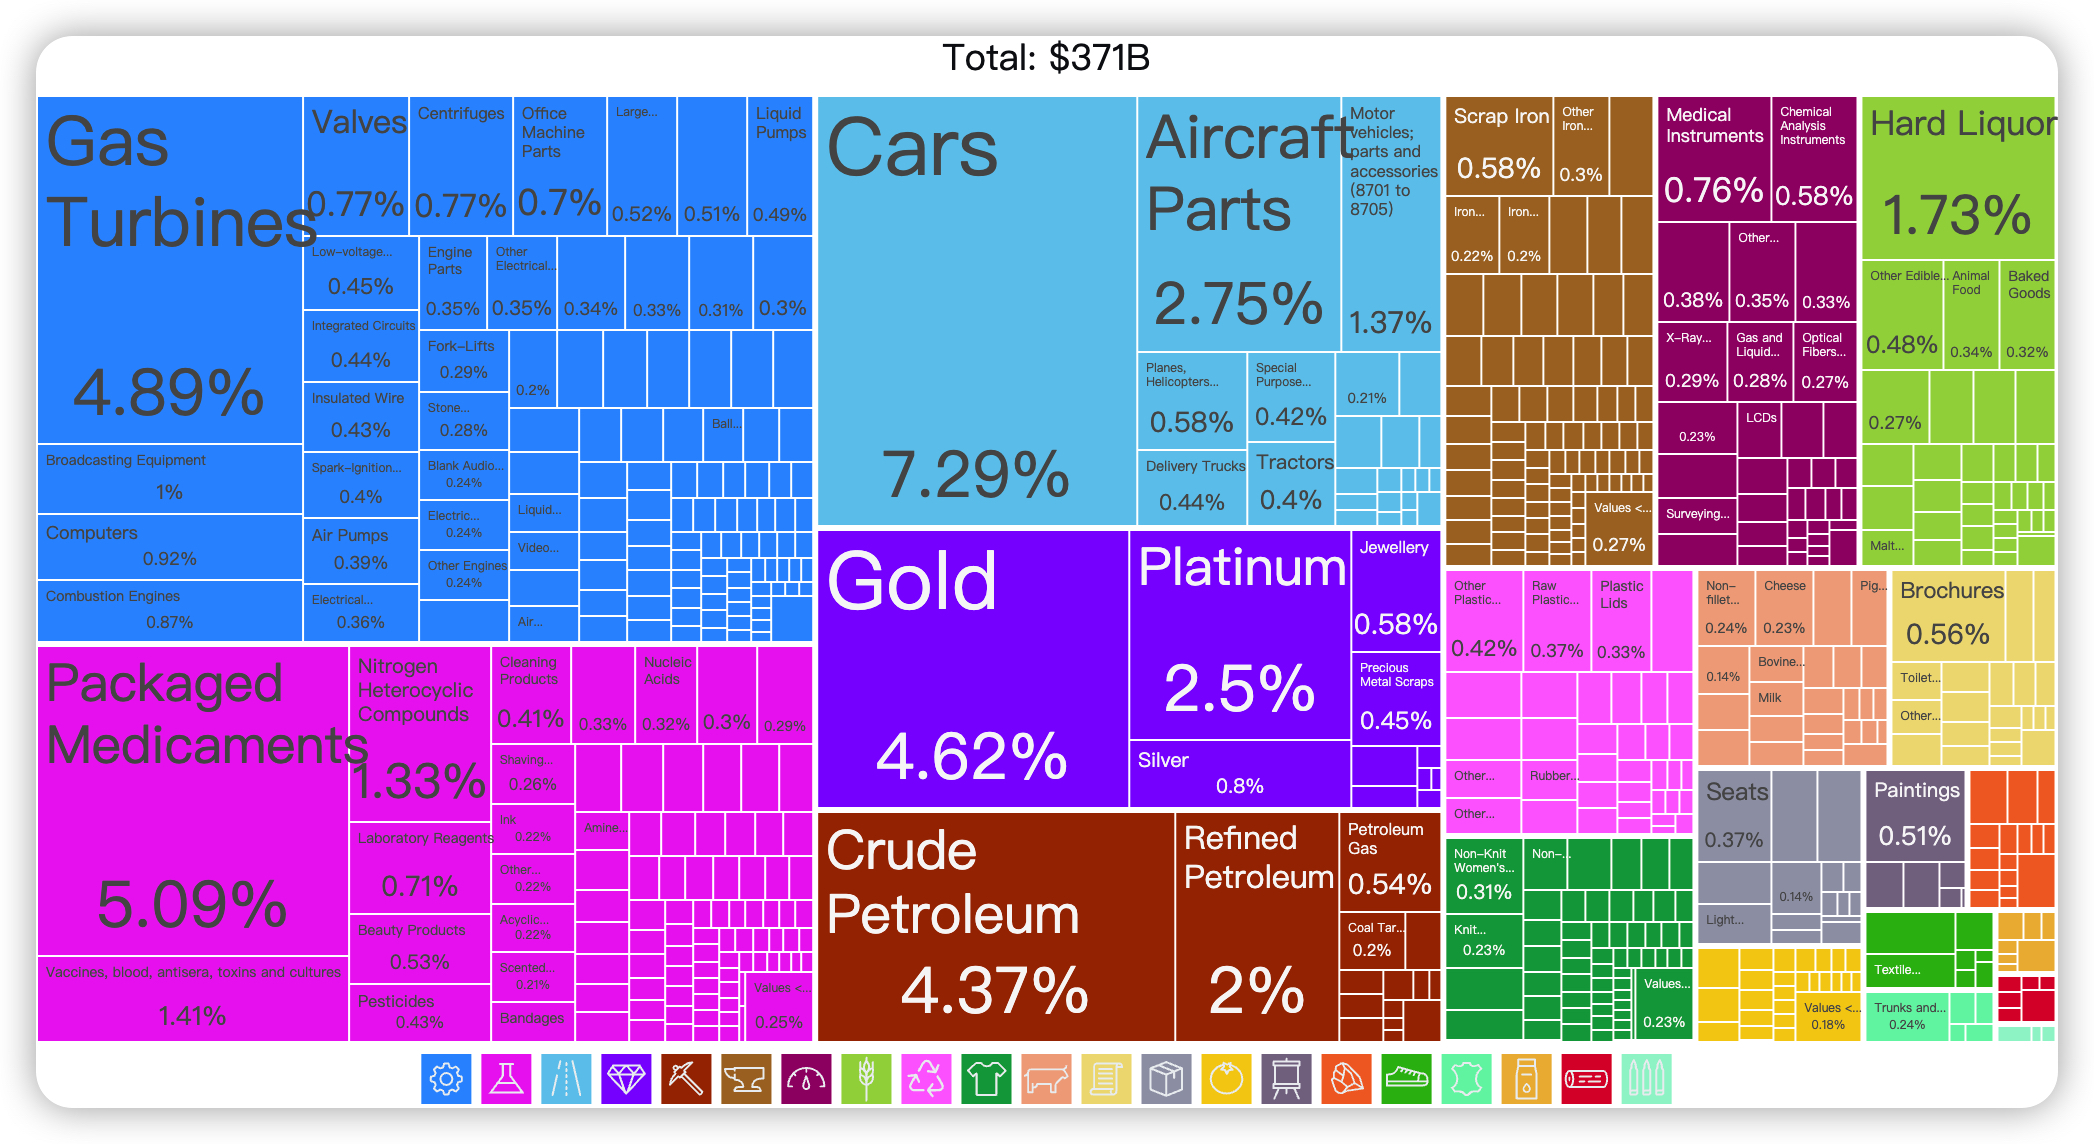Select the pickaxe mineral products icon
The image size is (2094, 1144).
point(686,1079)
